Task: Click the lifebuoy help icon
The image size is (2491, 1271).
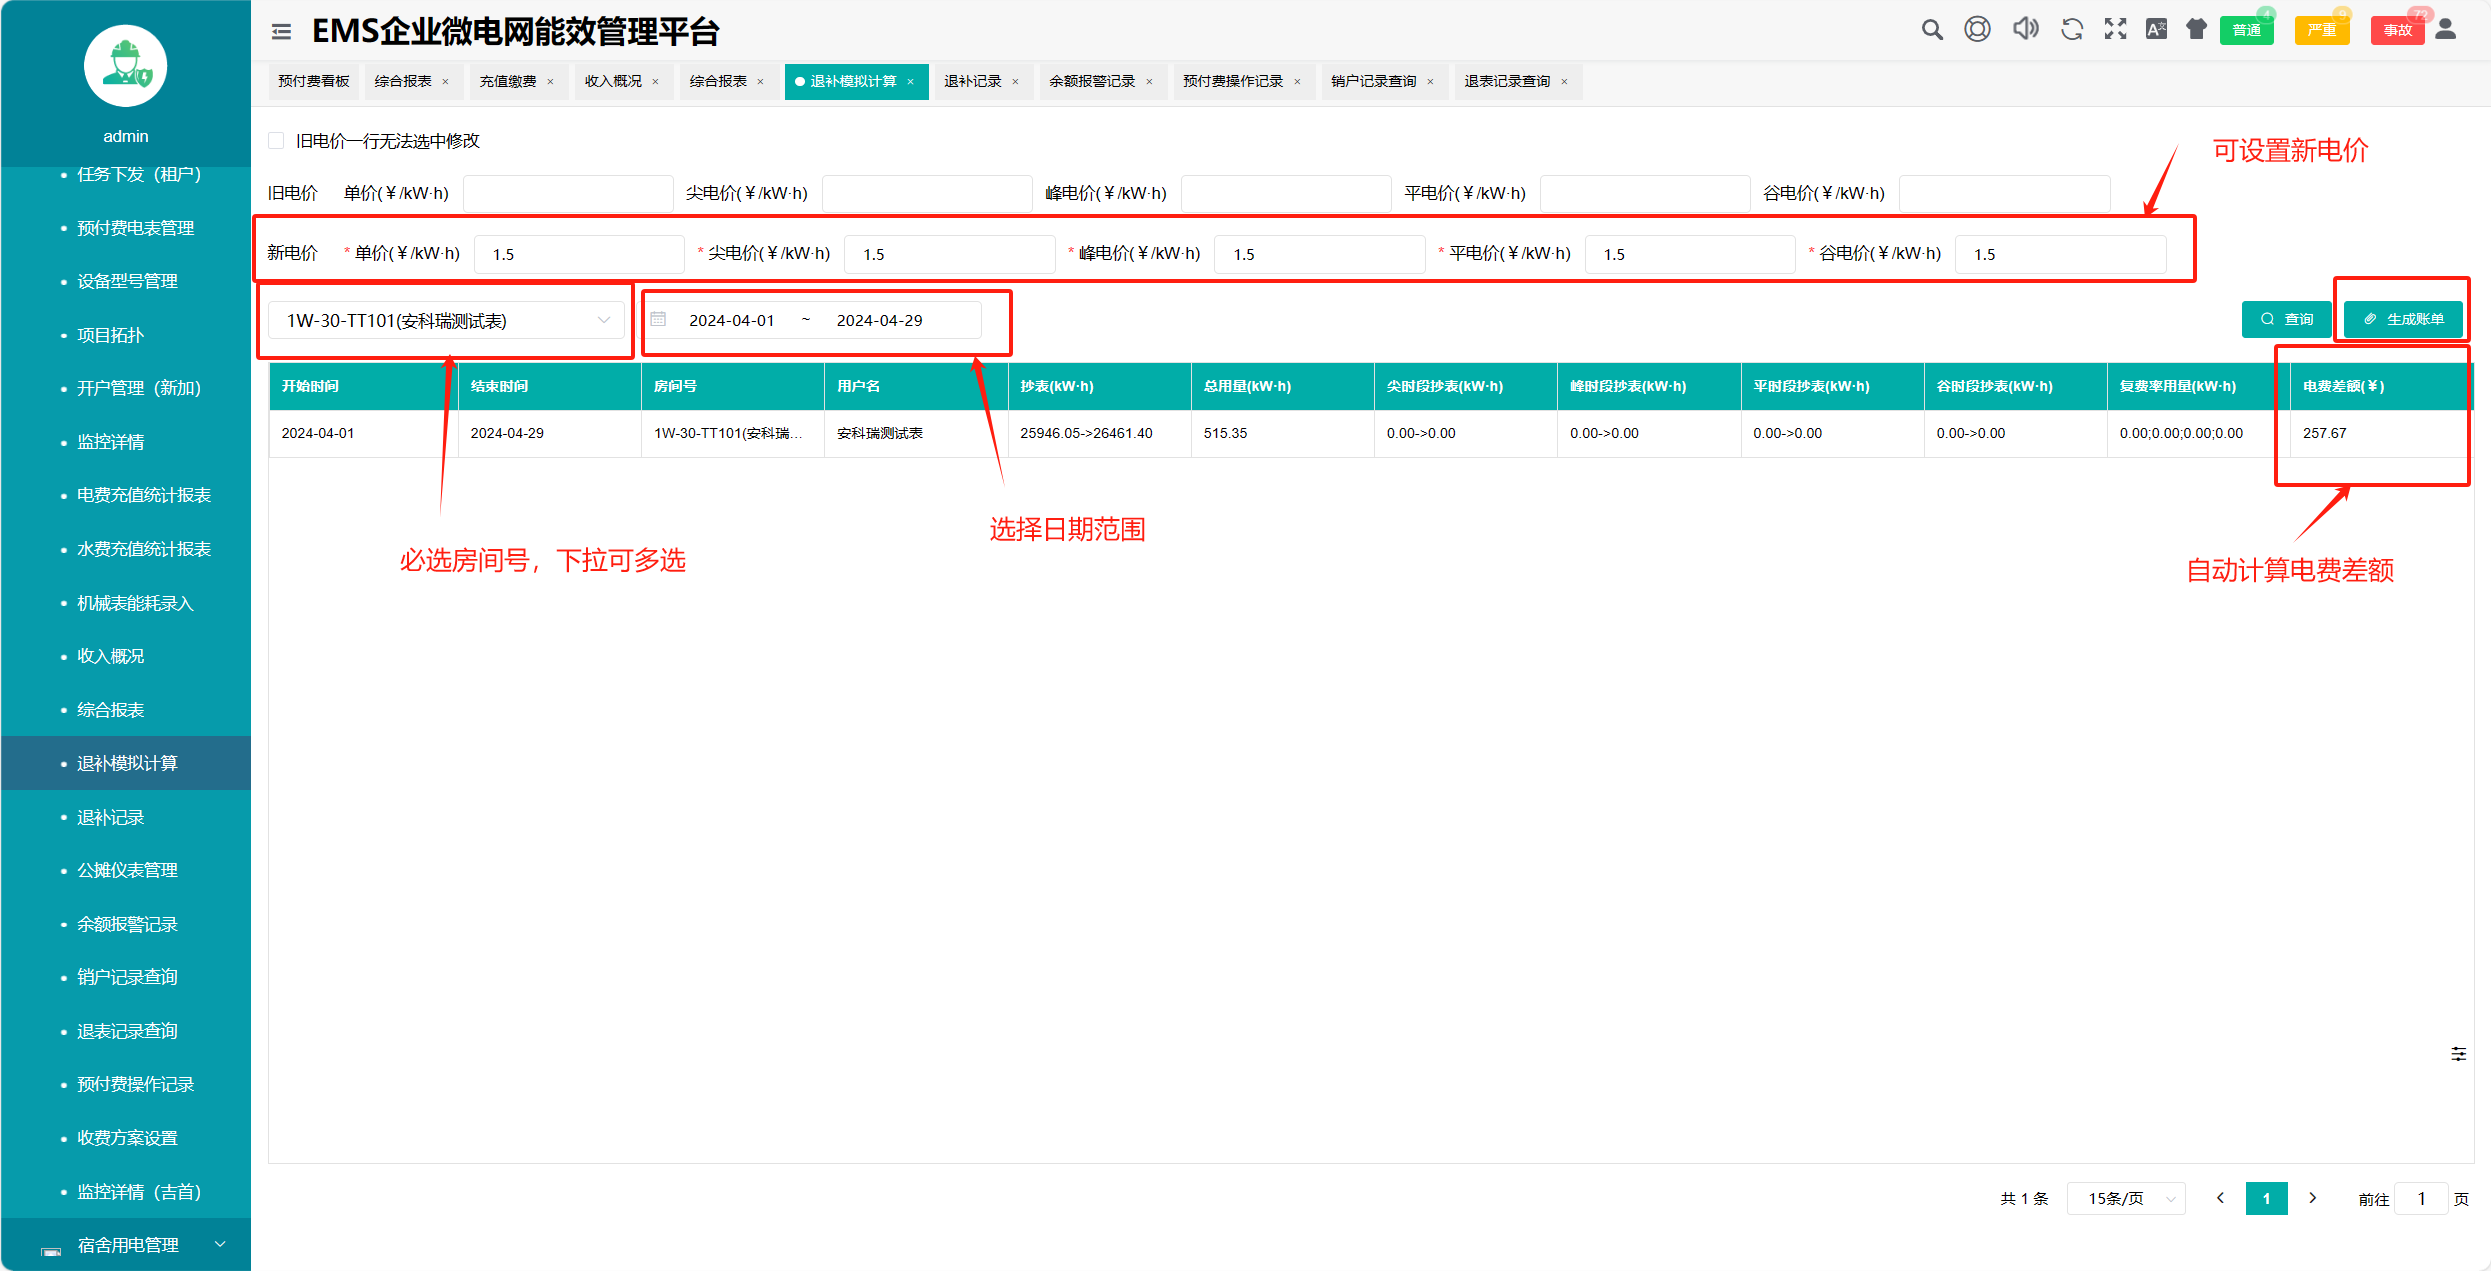Action: click(x=1977, y=30)
